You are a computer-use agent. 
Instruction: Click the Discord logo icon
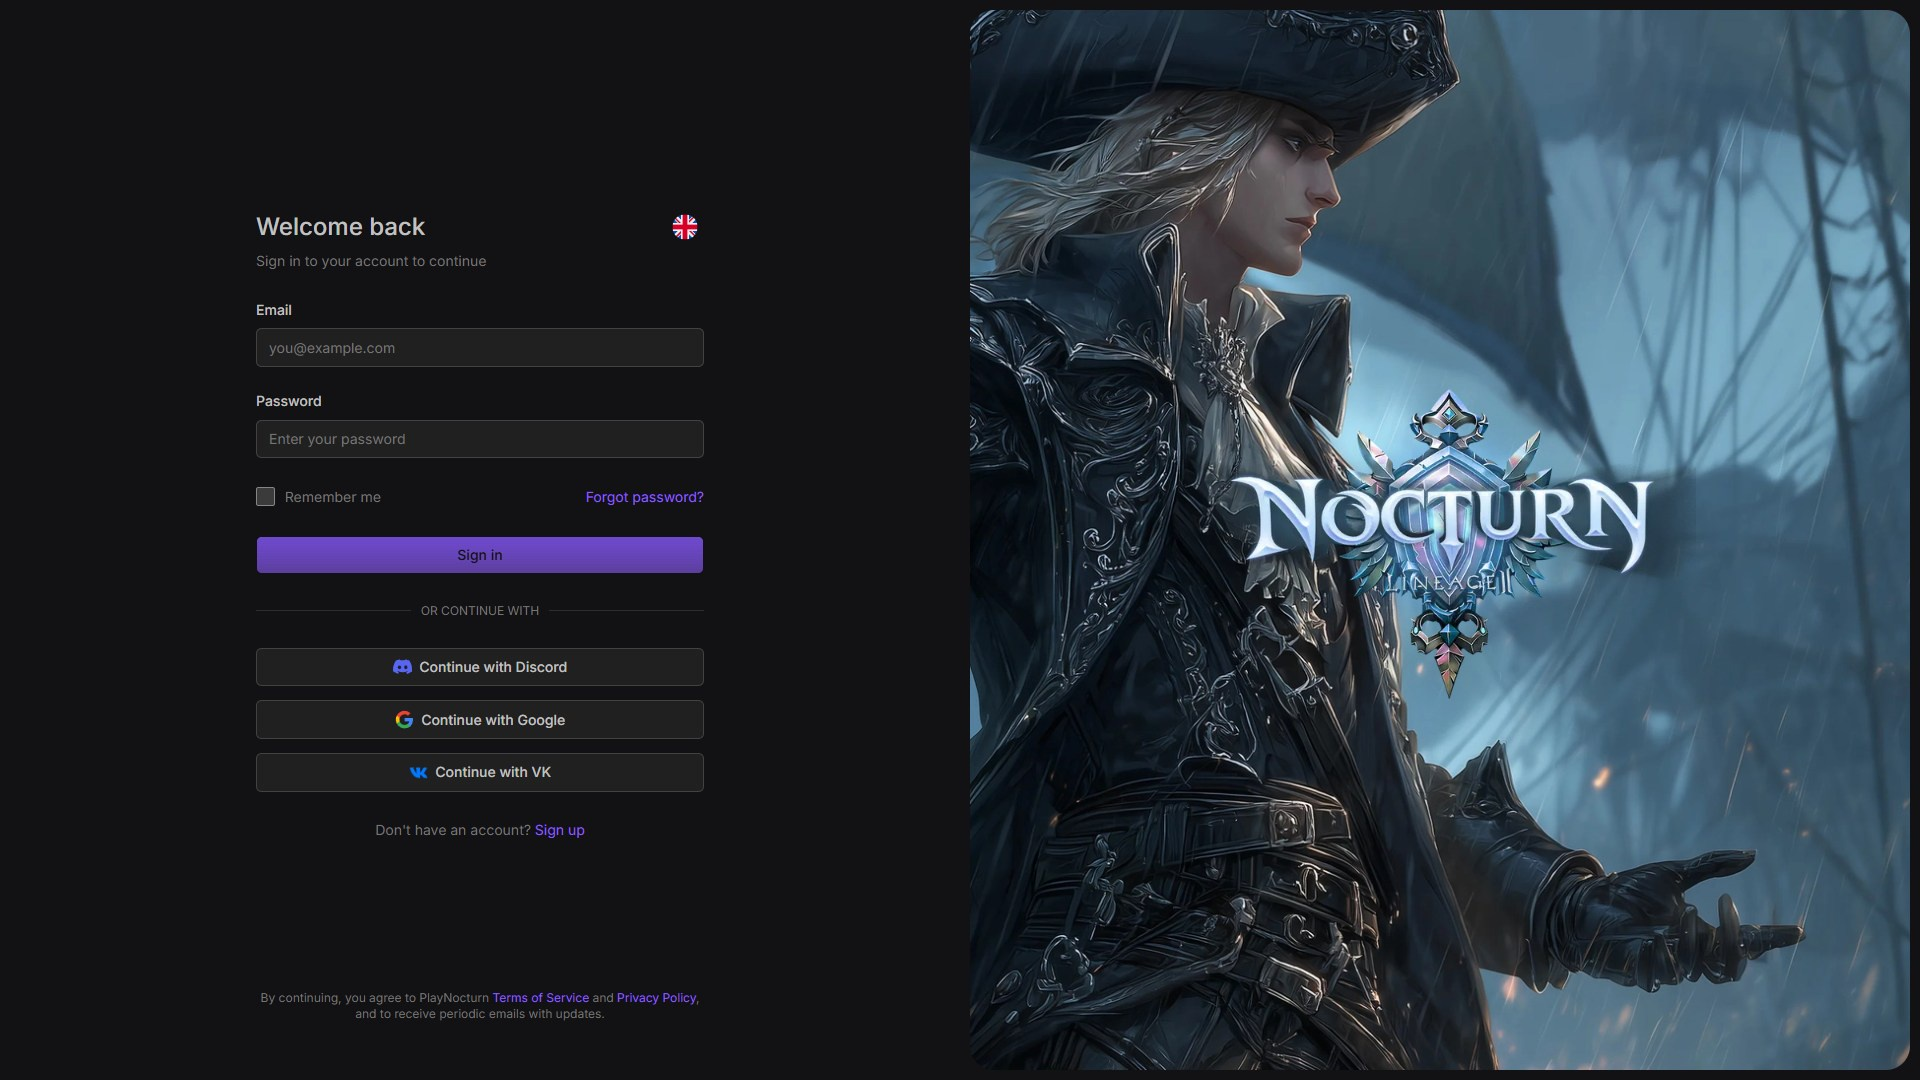point(402,667)
